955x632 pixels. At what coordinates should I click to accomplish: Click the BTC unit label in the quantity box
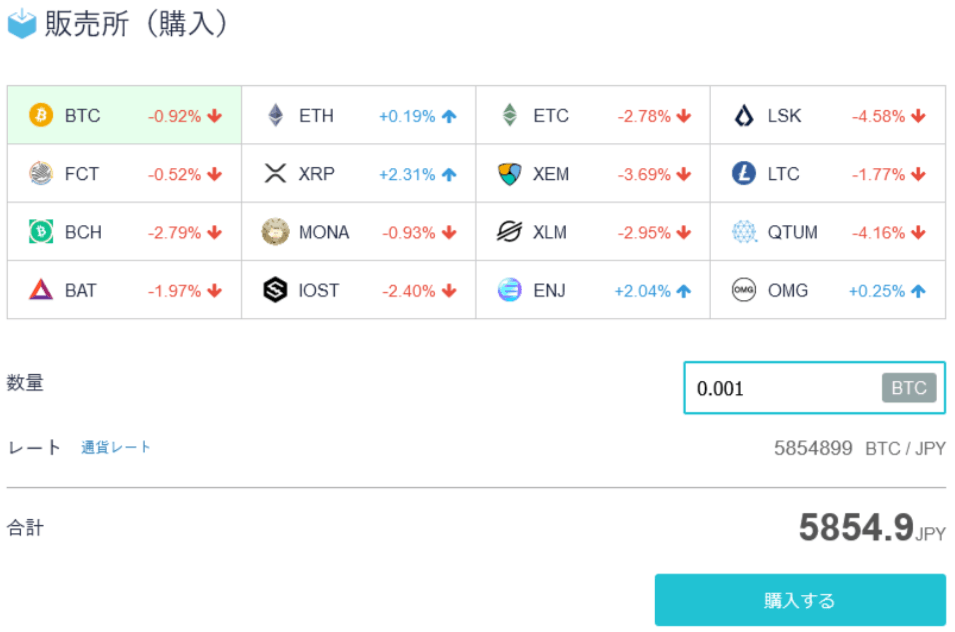[x=909, y=388]
